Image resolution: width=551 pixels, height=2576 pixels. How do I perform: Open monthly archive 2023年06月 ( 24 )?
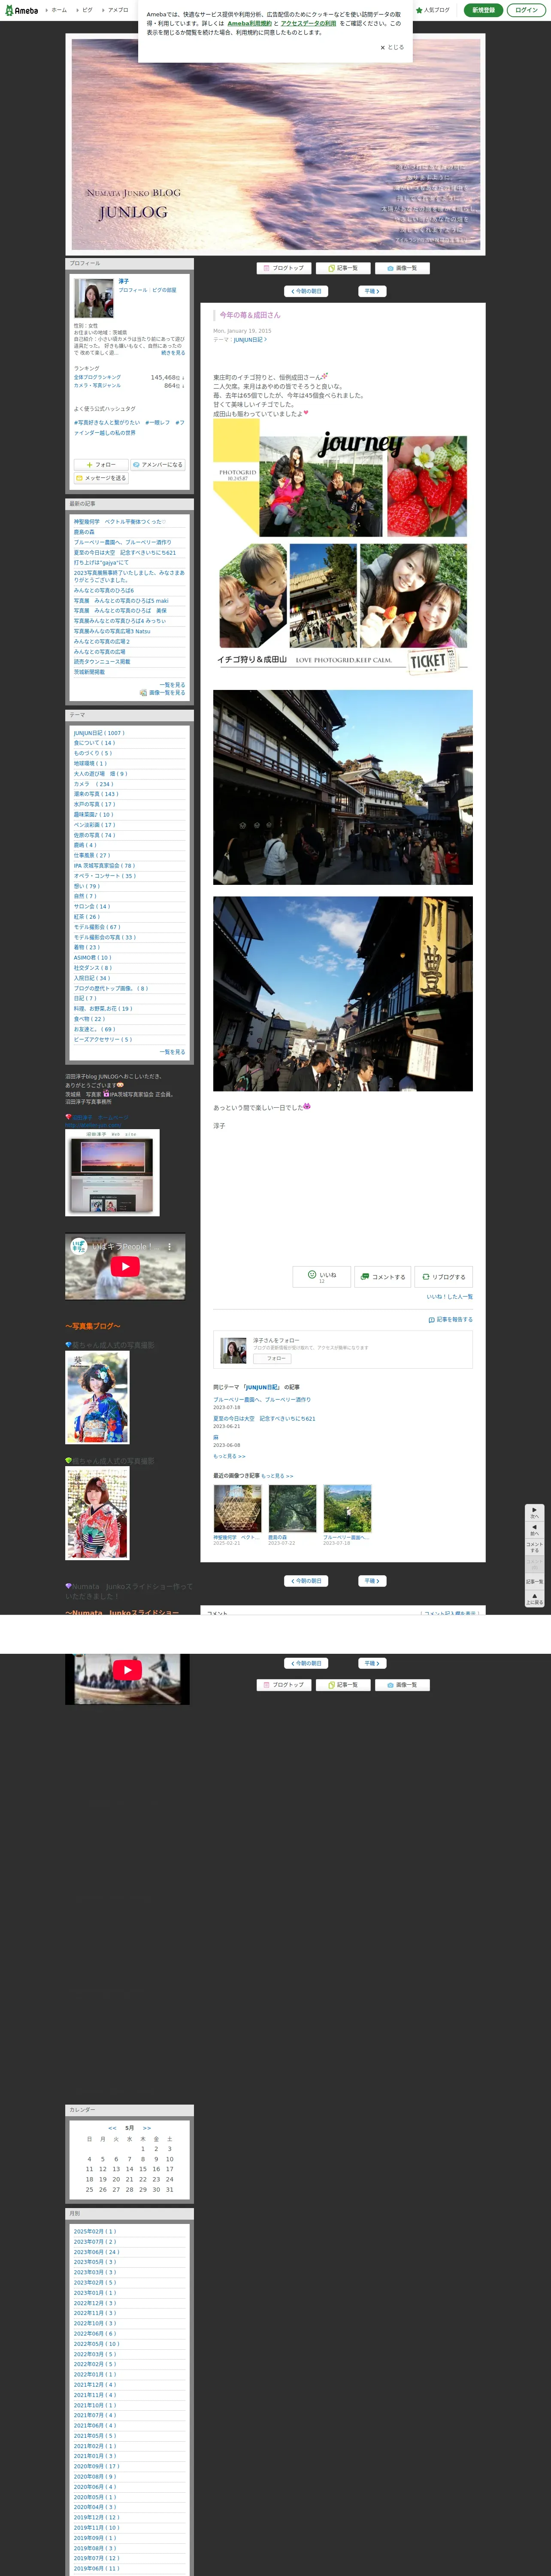point(96,2252)
